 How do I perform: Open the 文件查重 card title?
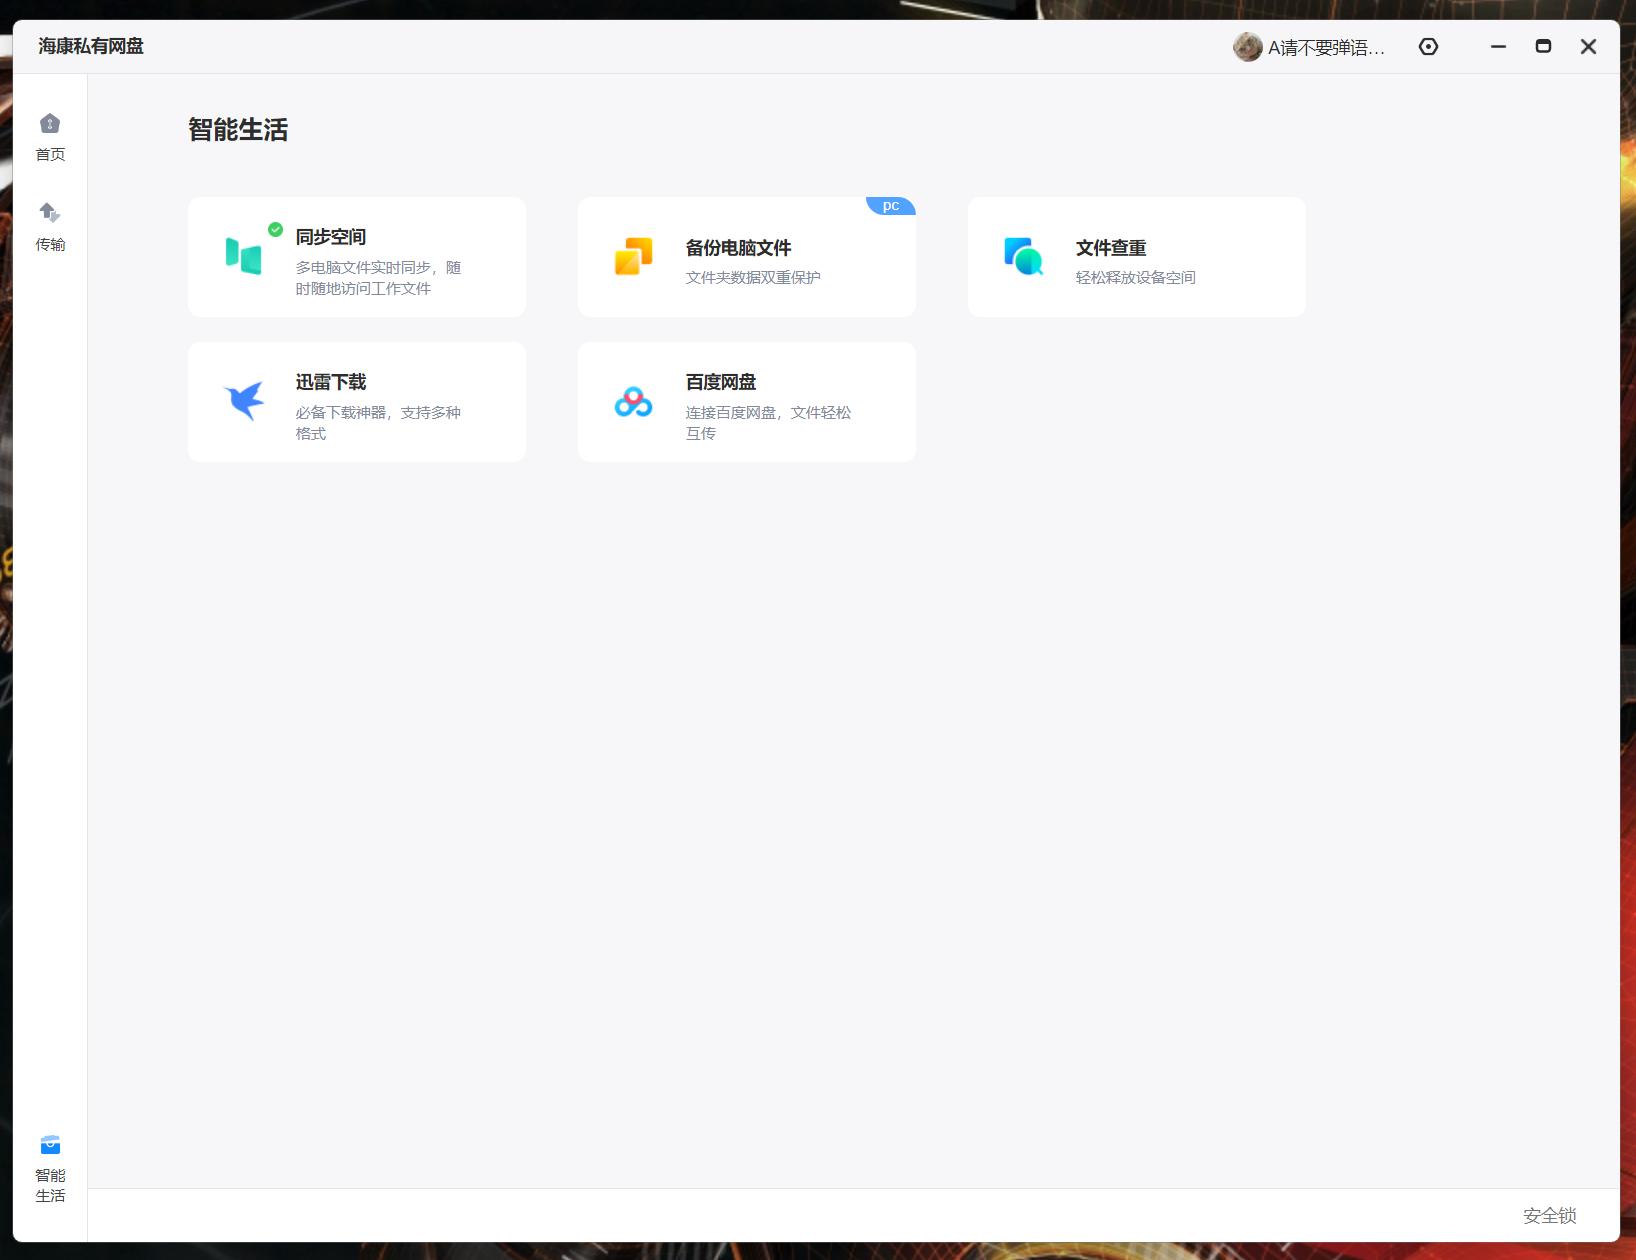(x=1110, y=248)
